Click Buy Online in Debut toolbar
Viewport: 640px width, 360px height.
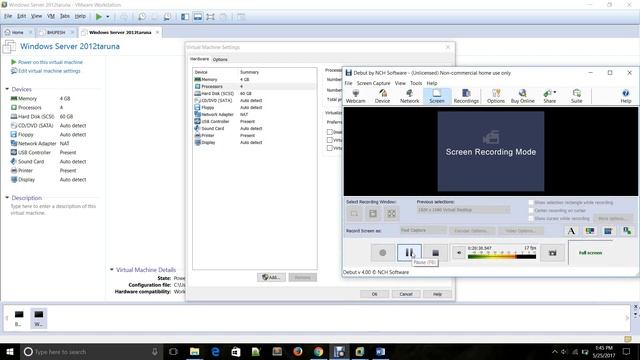tap(522, 96)
